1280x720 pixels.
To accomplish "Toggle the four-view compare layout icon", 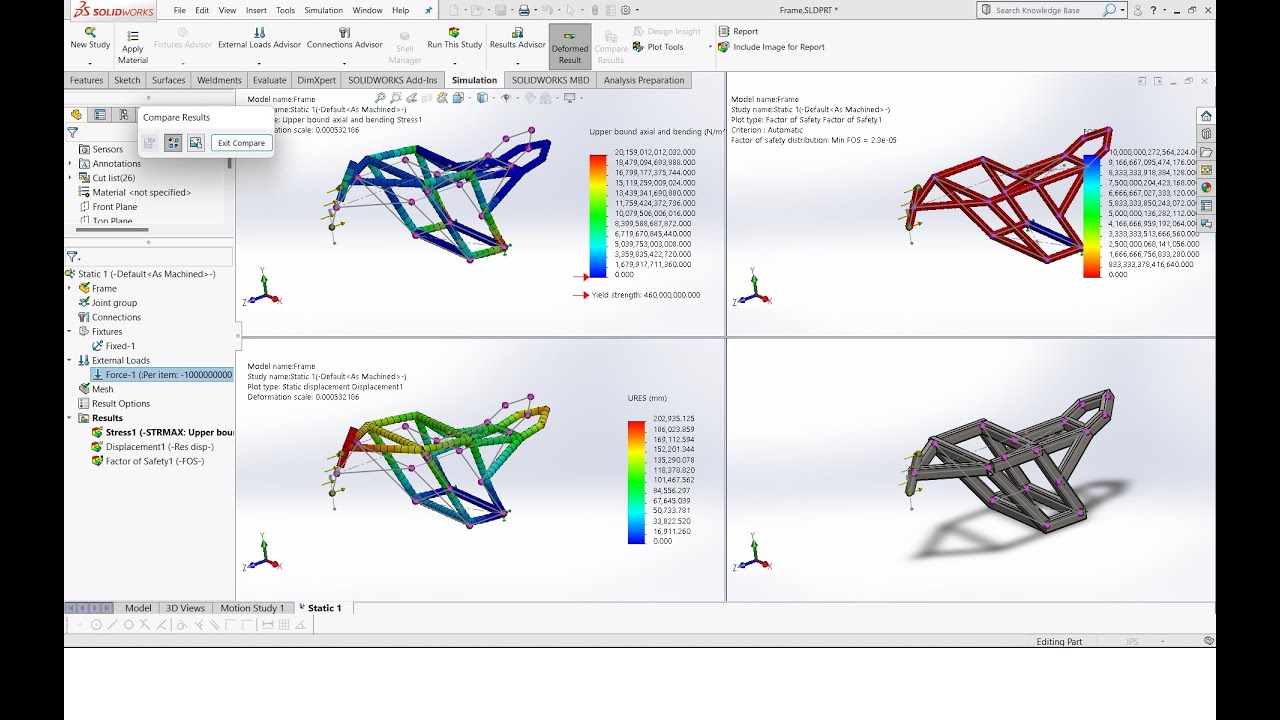I will [x=173, y=143].
